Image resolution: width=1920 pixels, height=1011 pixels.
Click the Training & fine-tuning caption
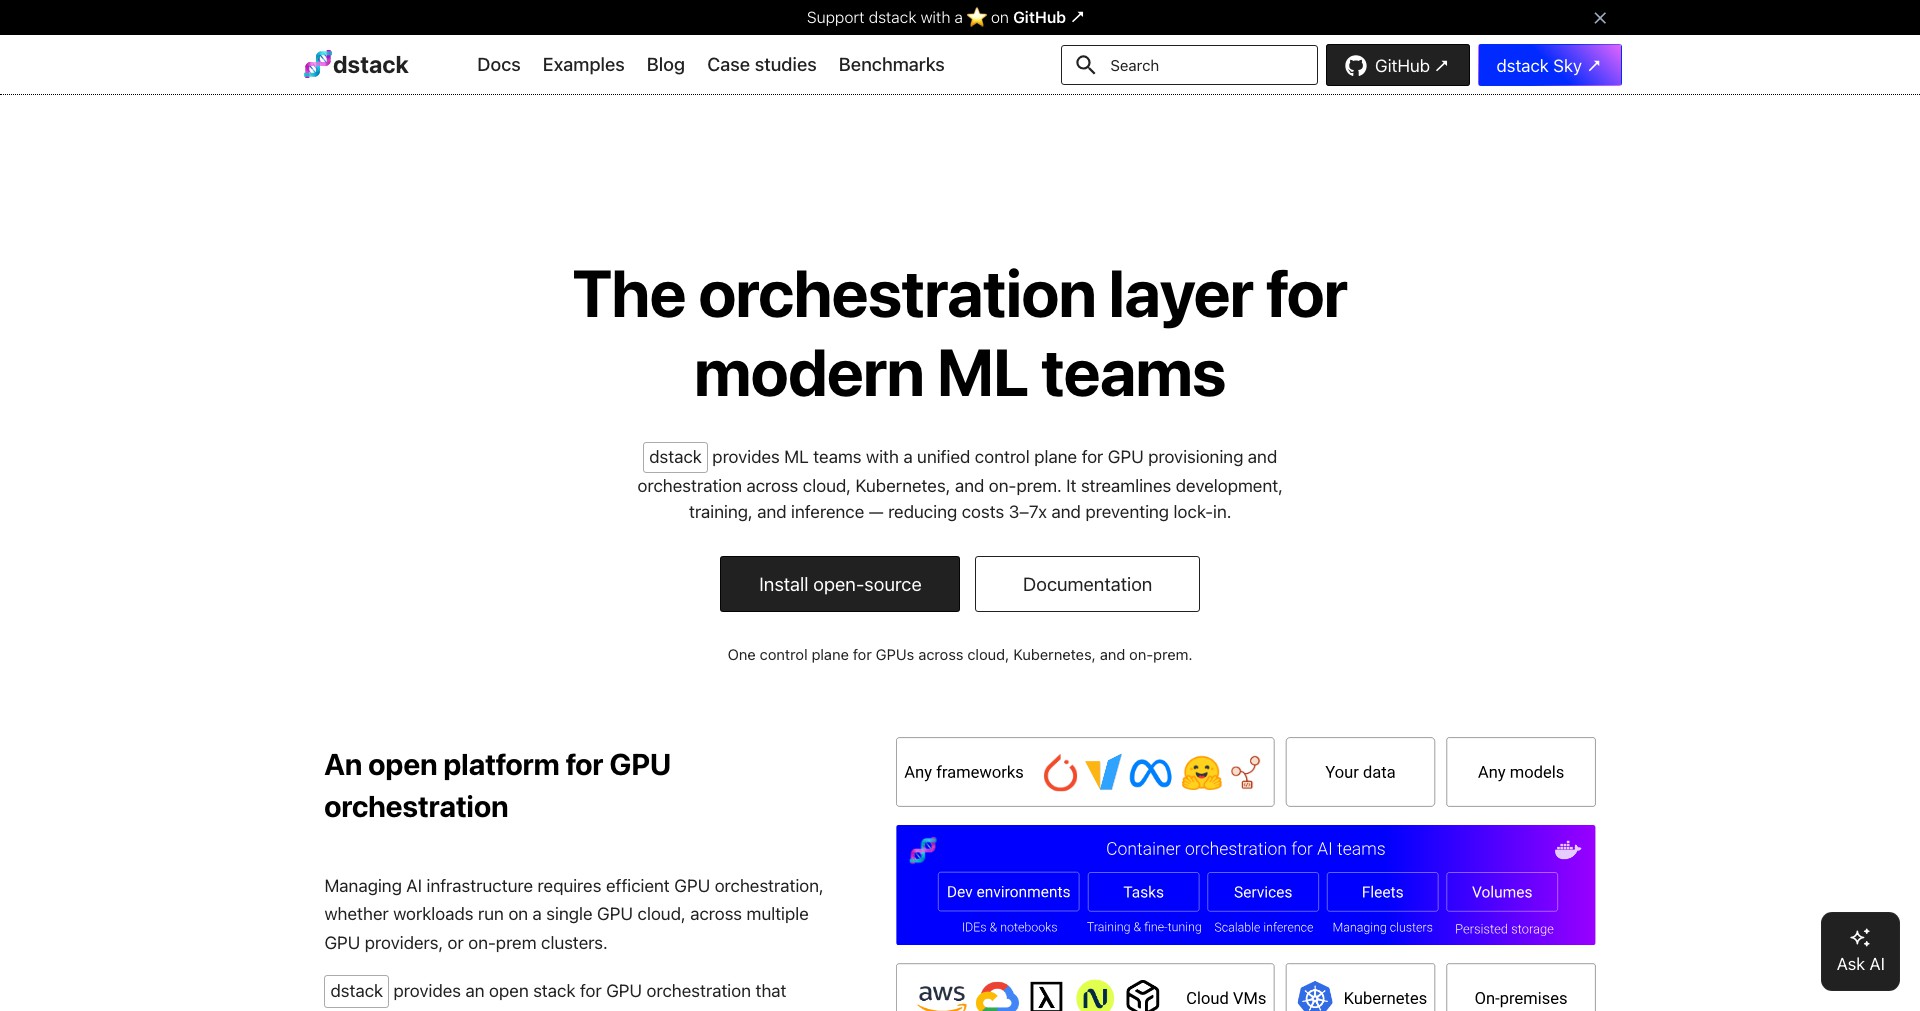(x=1144, y=928)
